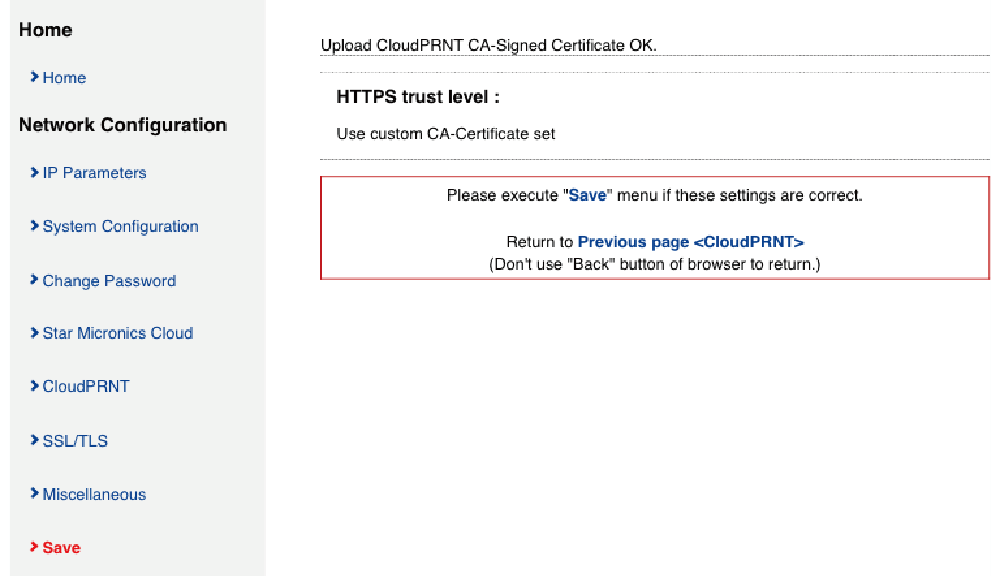Viewport: 1000px width, 576px height.
Task: Click the chevron icon beside Miscellaneous
Action: point(34,493)
